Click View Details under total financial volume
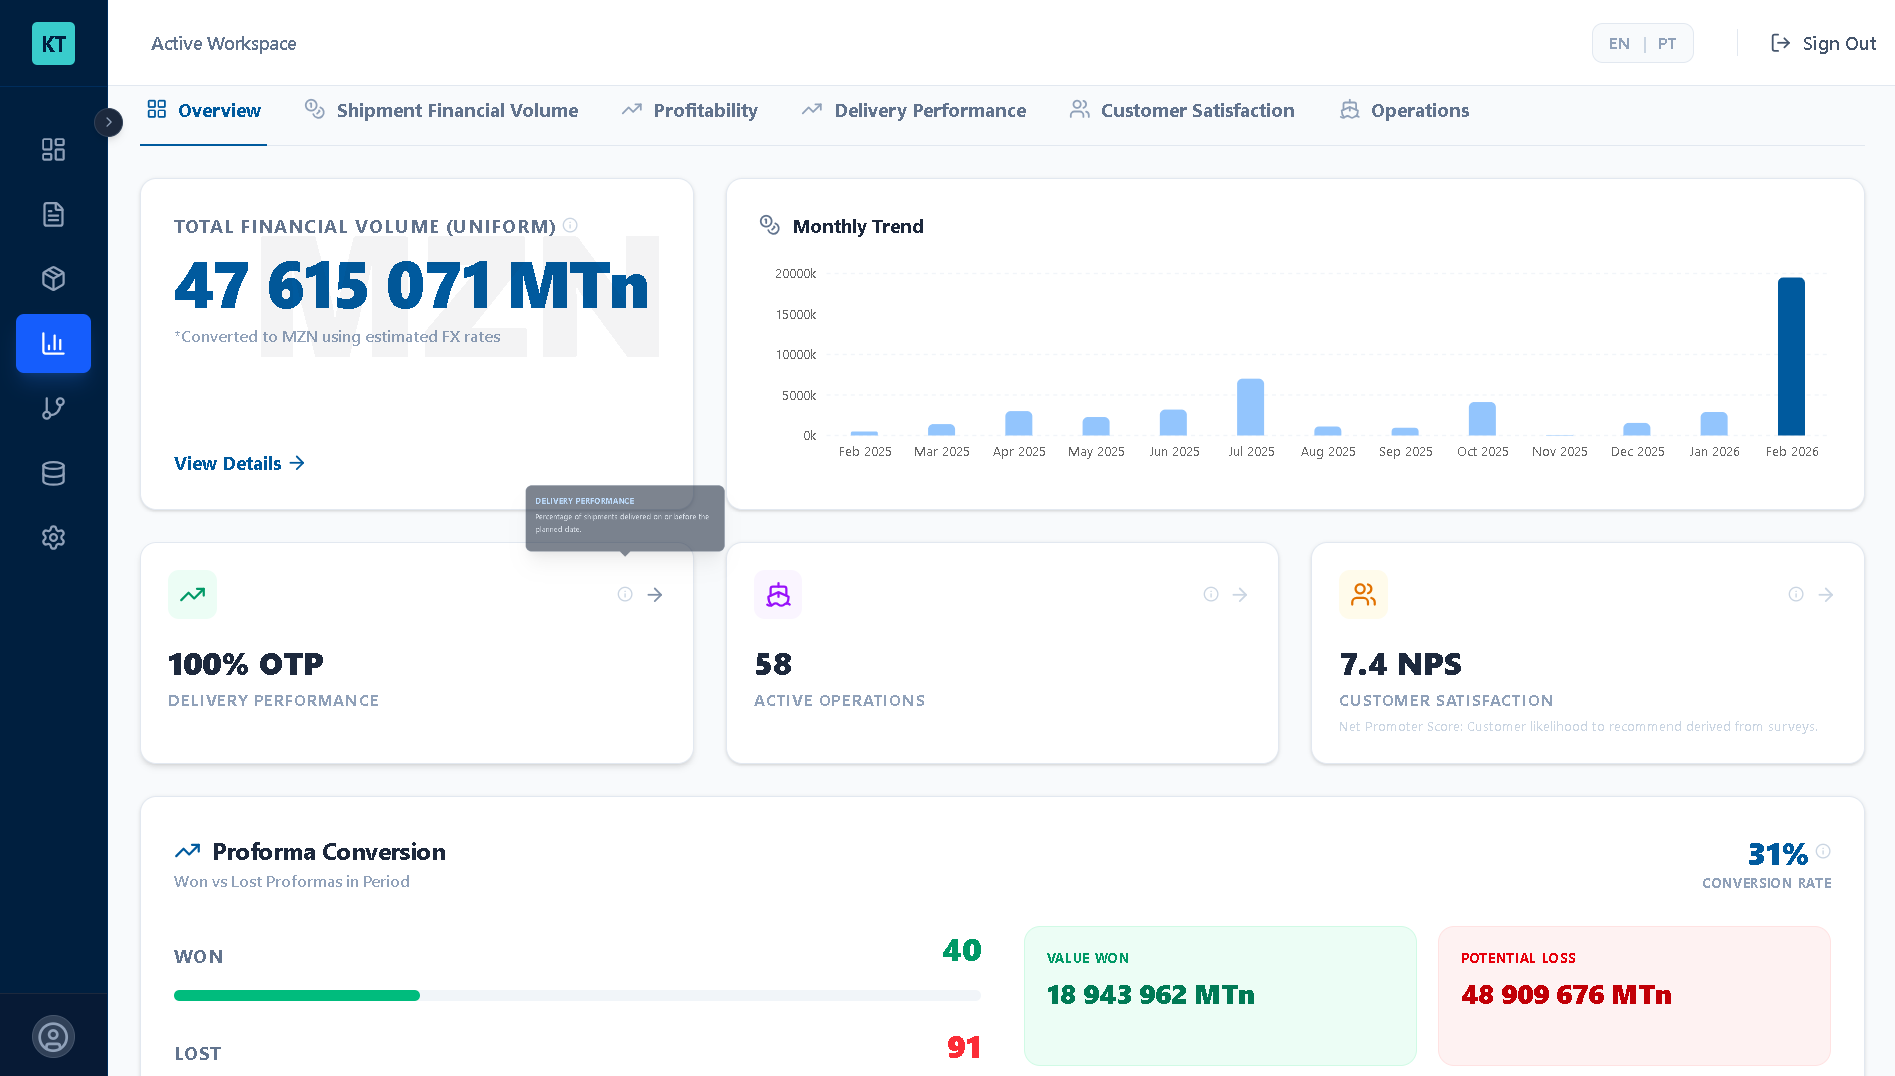Image resolution: width=1895 pixels, height=1076 pixels. tap(238, 463)
